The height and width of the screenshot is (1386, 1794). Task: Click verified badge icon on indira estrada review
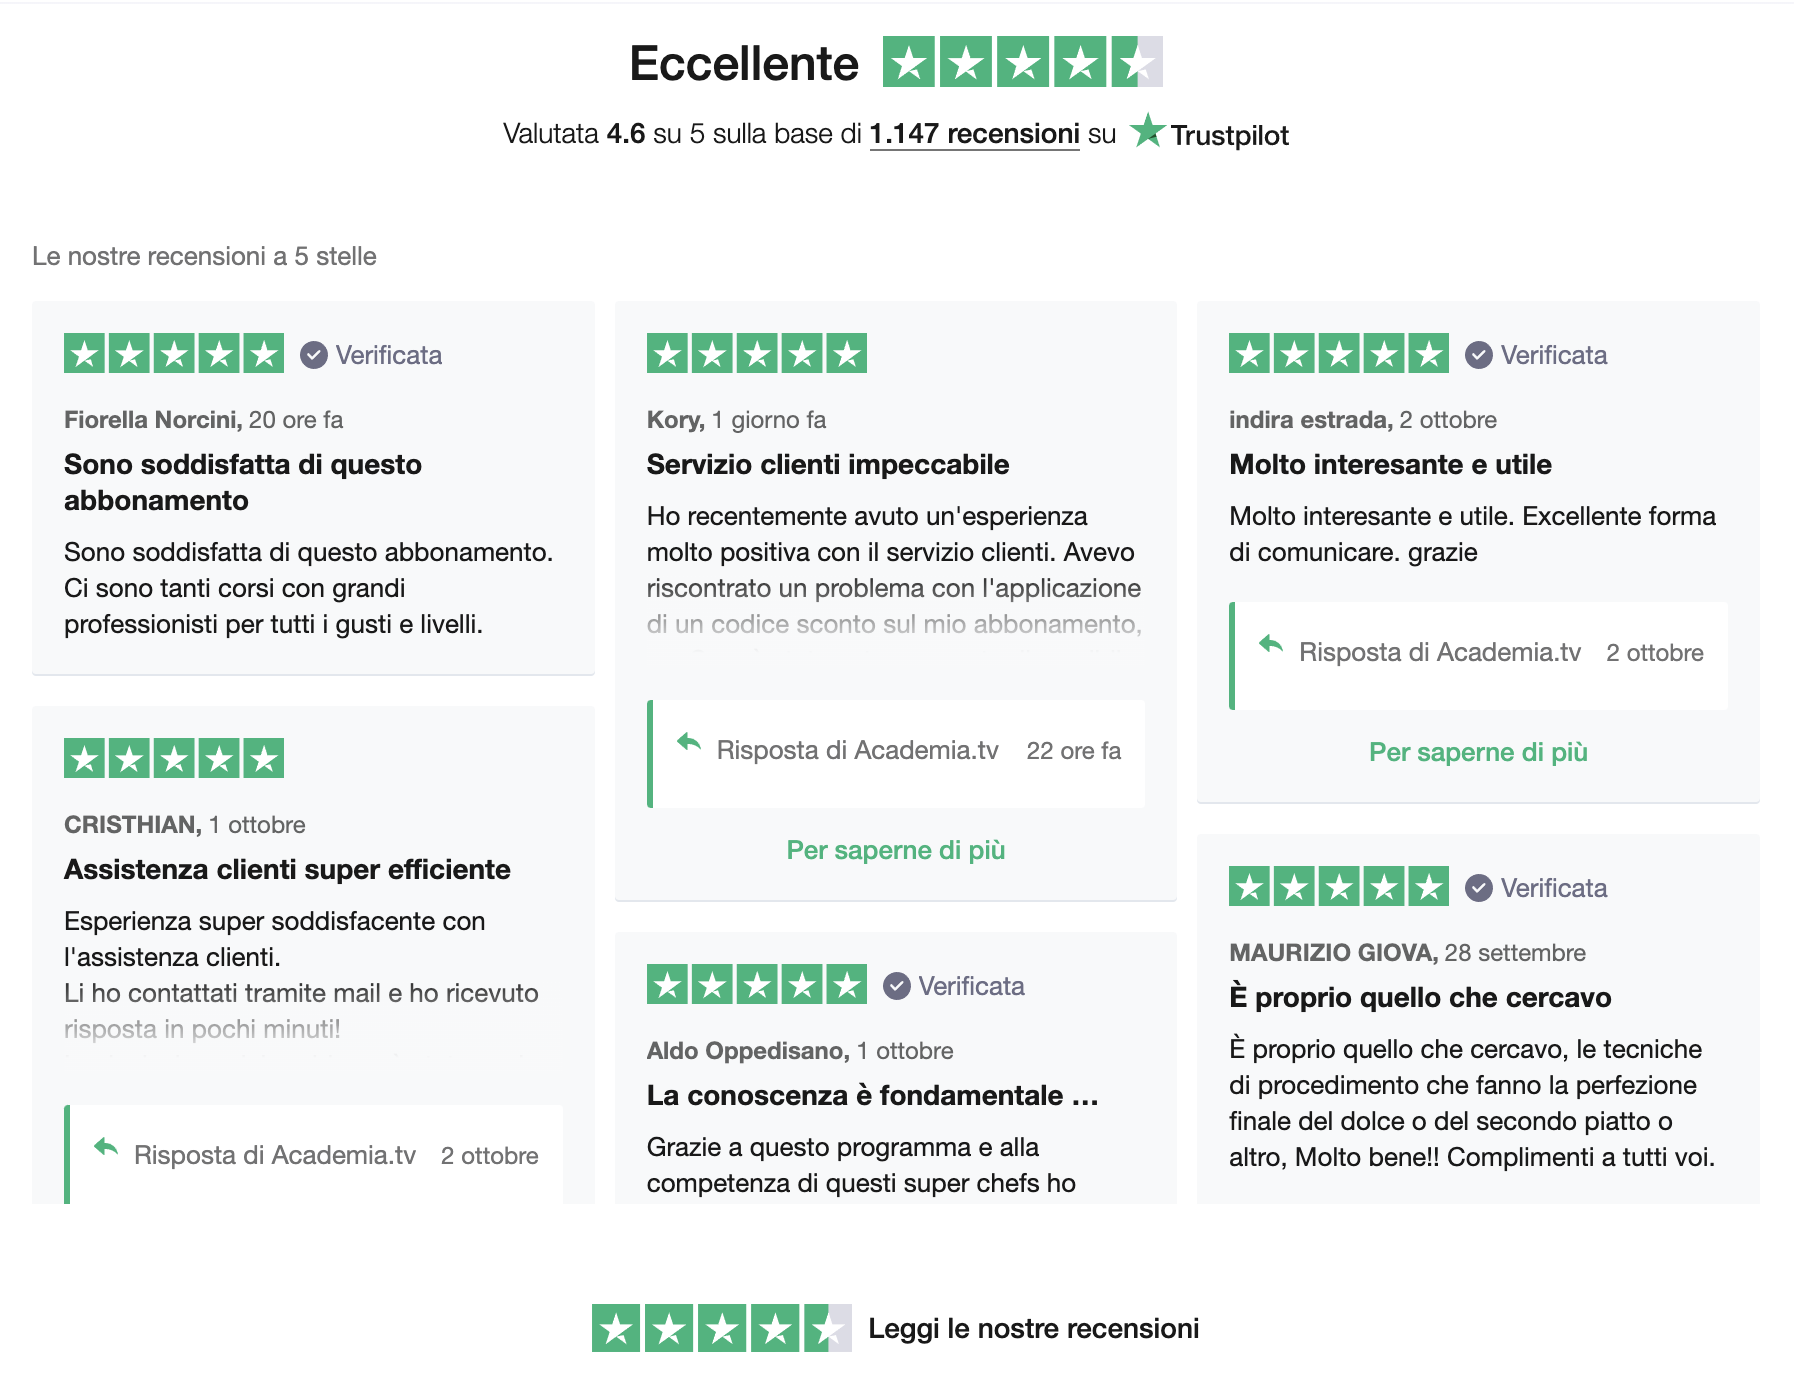1479,355
